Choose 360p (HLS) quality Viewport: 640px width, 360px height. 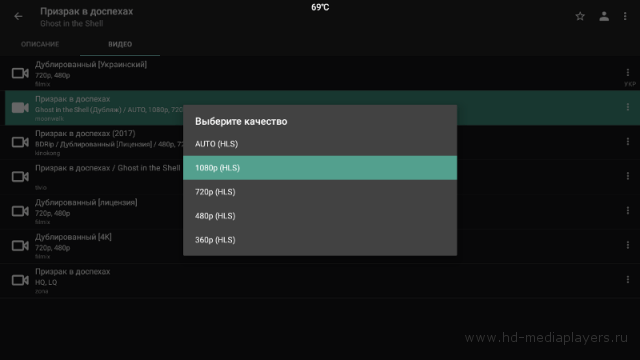click(x=320, y=240)
